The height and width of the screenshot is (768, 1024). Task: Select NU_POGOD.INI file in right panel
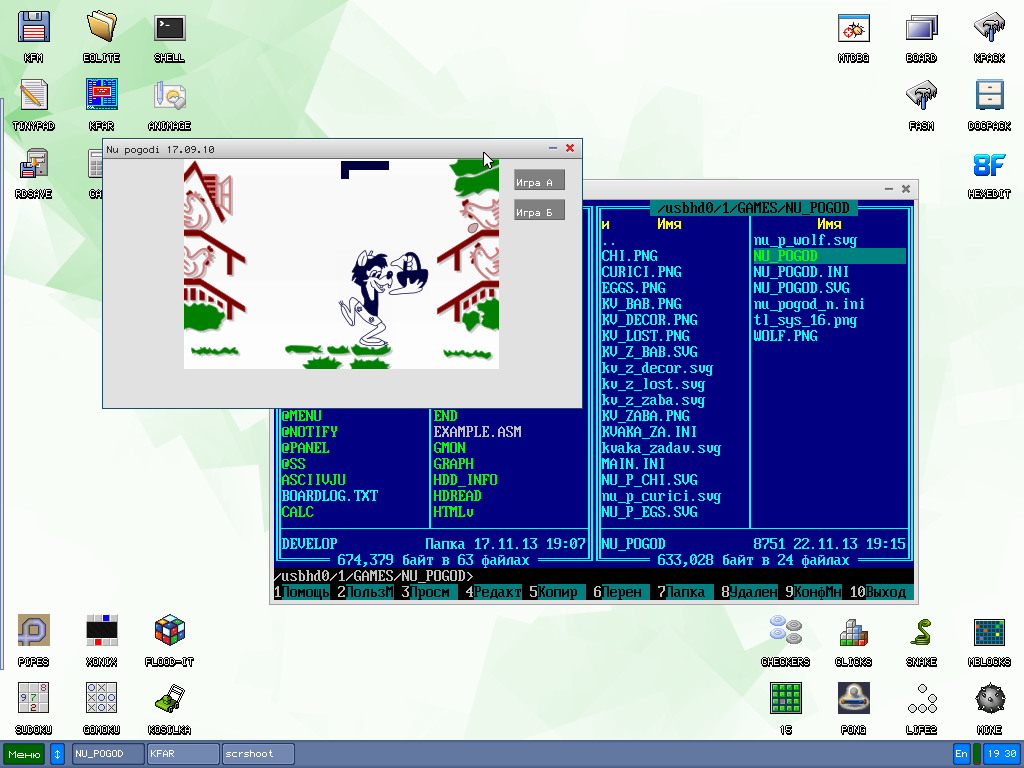point(801,272)
